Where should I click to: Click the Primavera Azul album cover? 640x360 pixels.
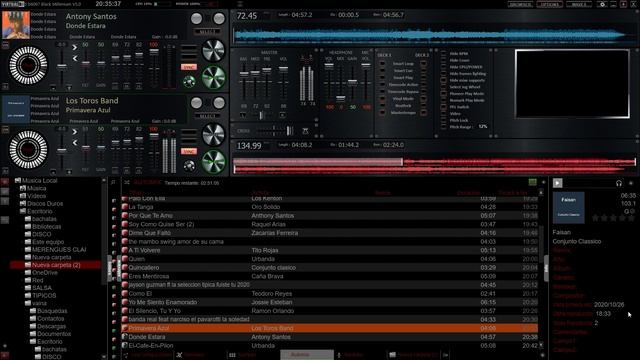(16, 109)
